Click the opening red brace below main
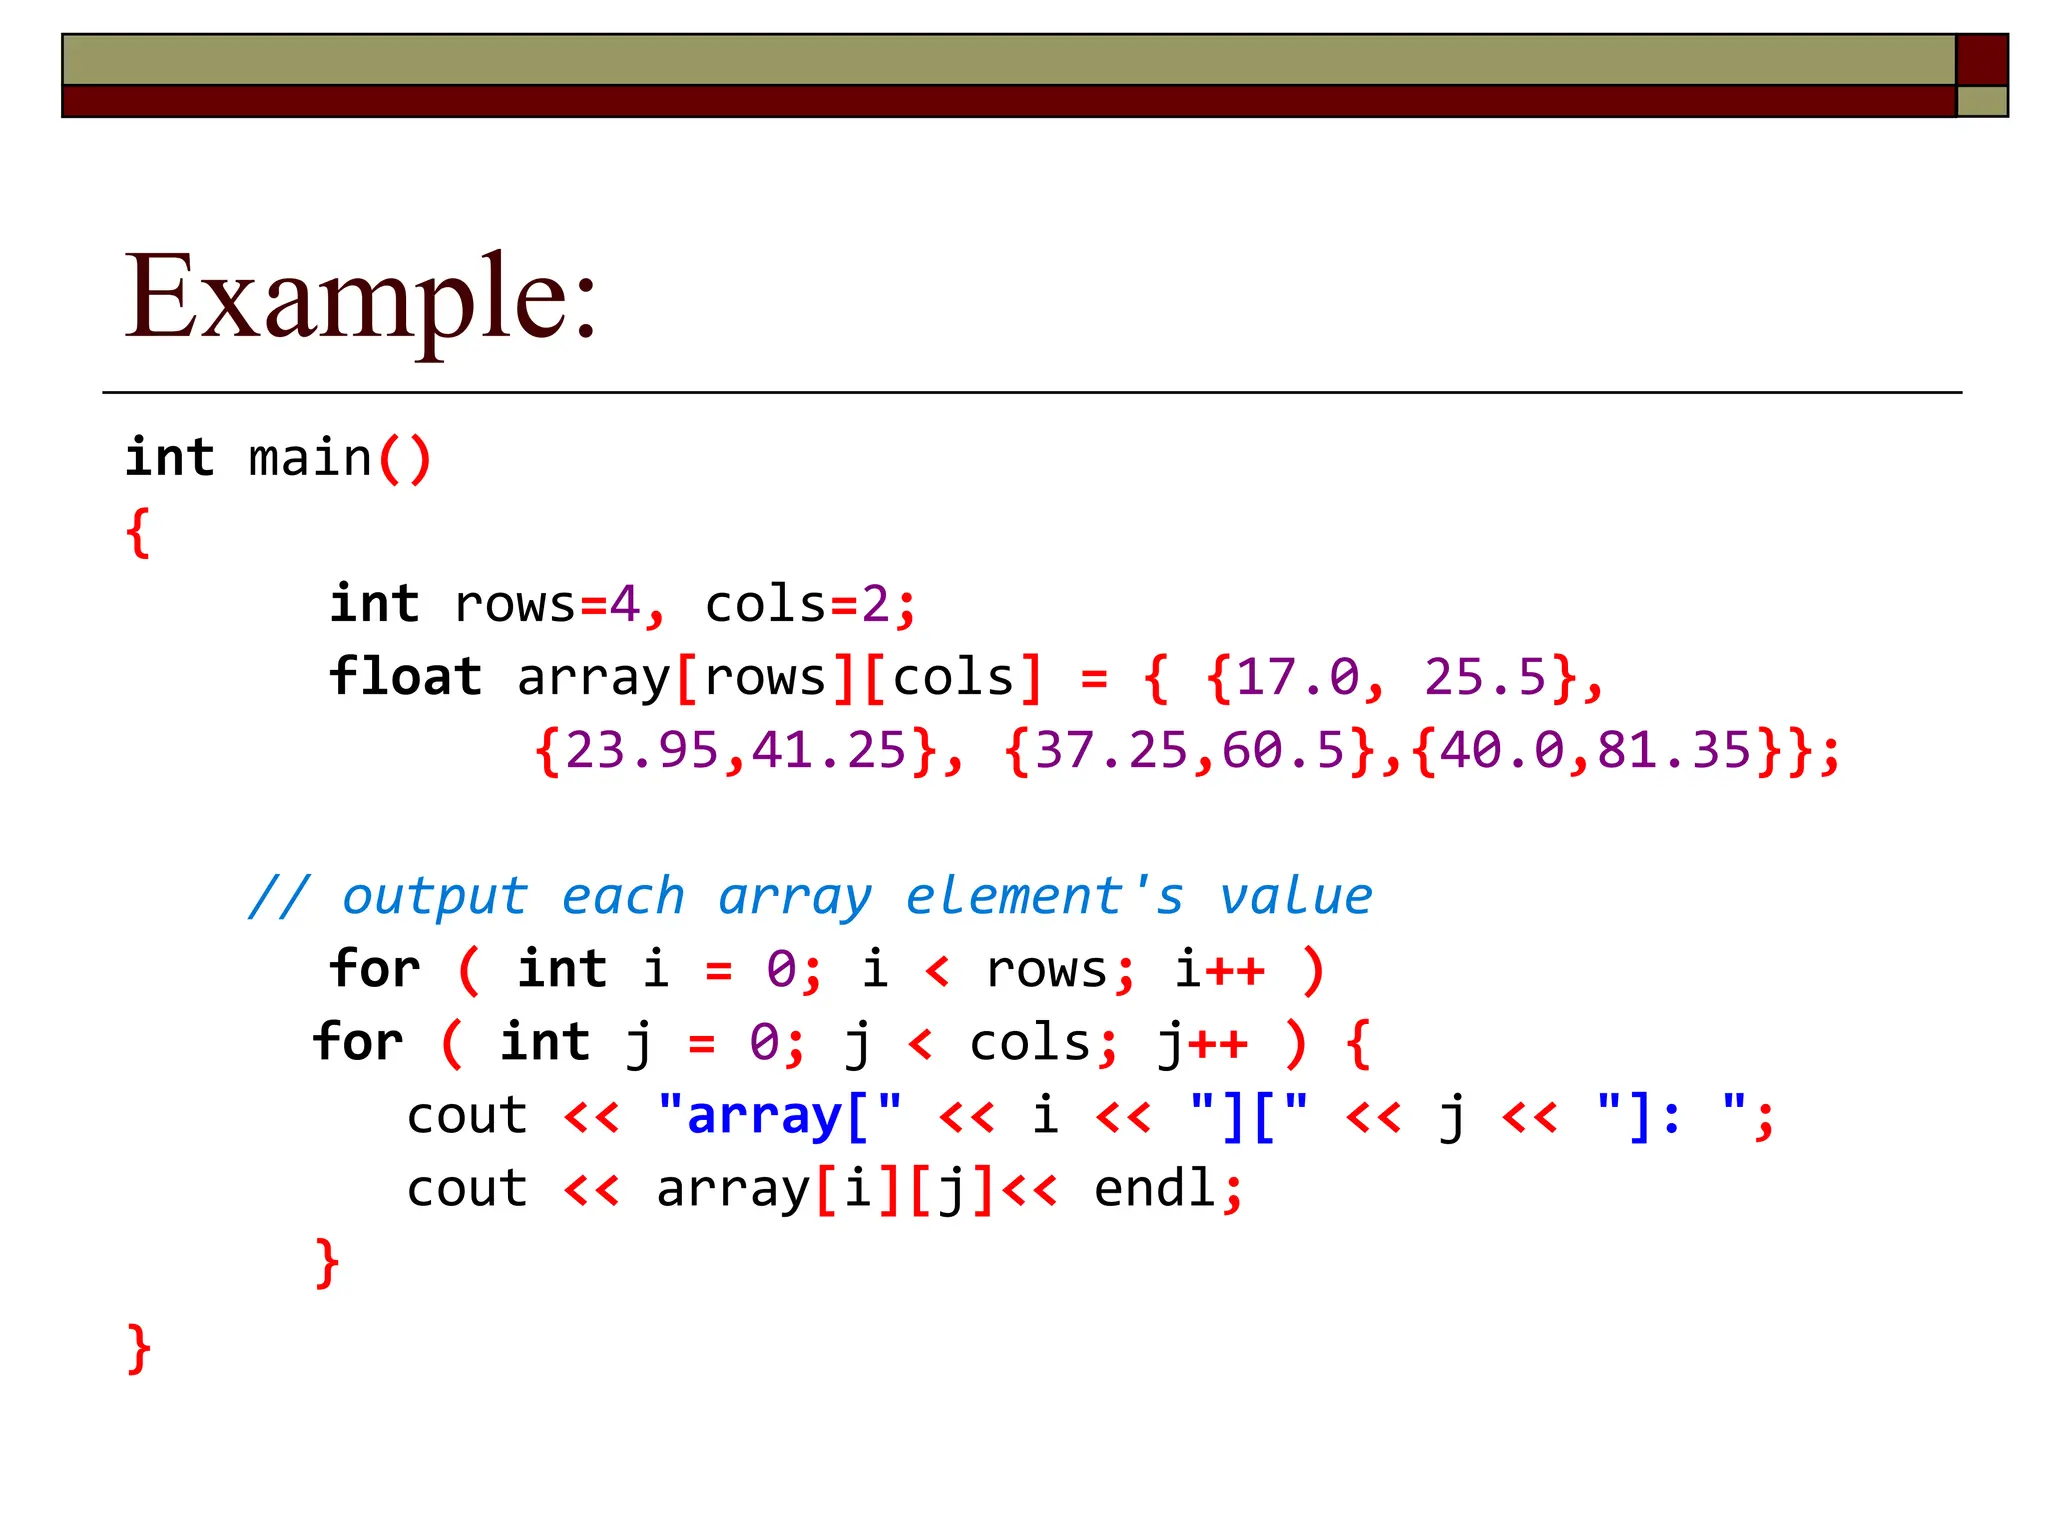This screenshot has height=1536, width=2048. [x=138, y=532]
